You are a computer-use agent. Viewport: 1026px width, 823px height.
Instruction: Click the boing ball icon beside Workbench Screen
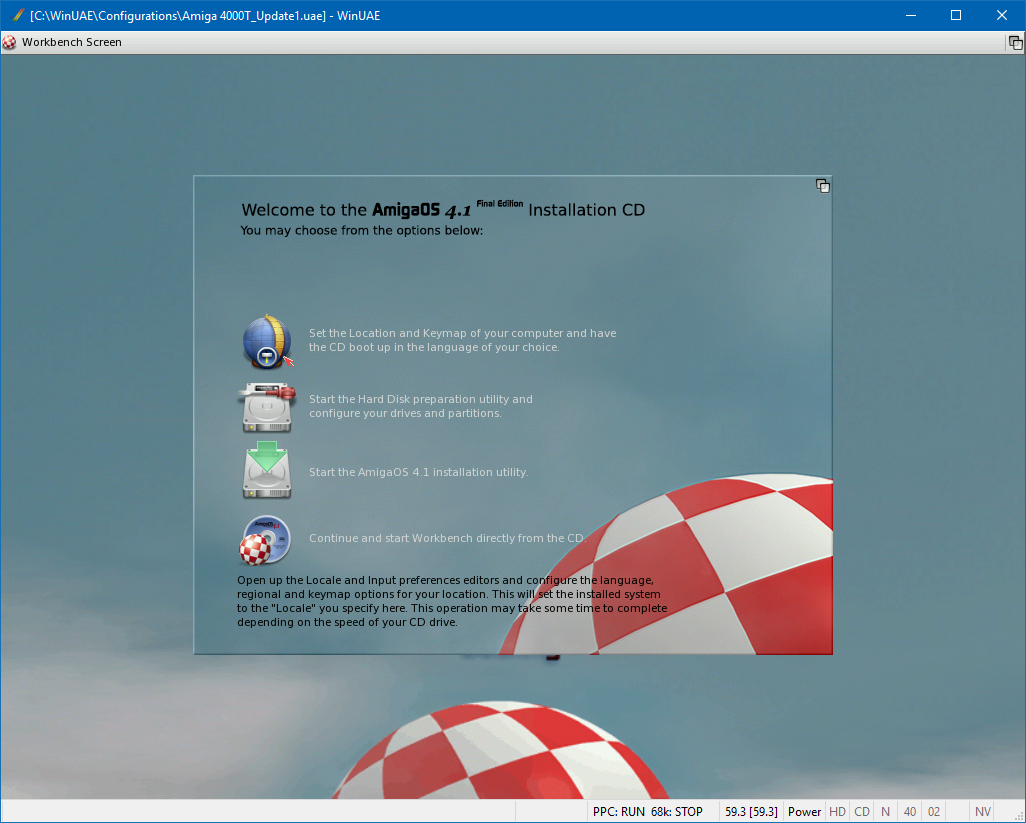[10, 42]
